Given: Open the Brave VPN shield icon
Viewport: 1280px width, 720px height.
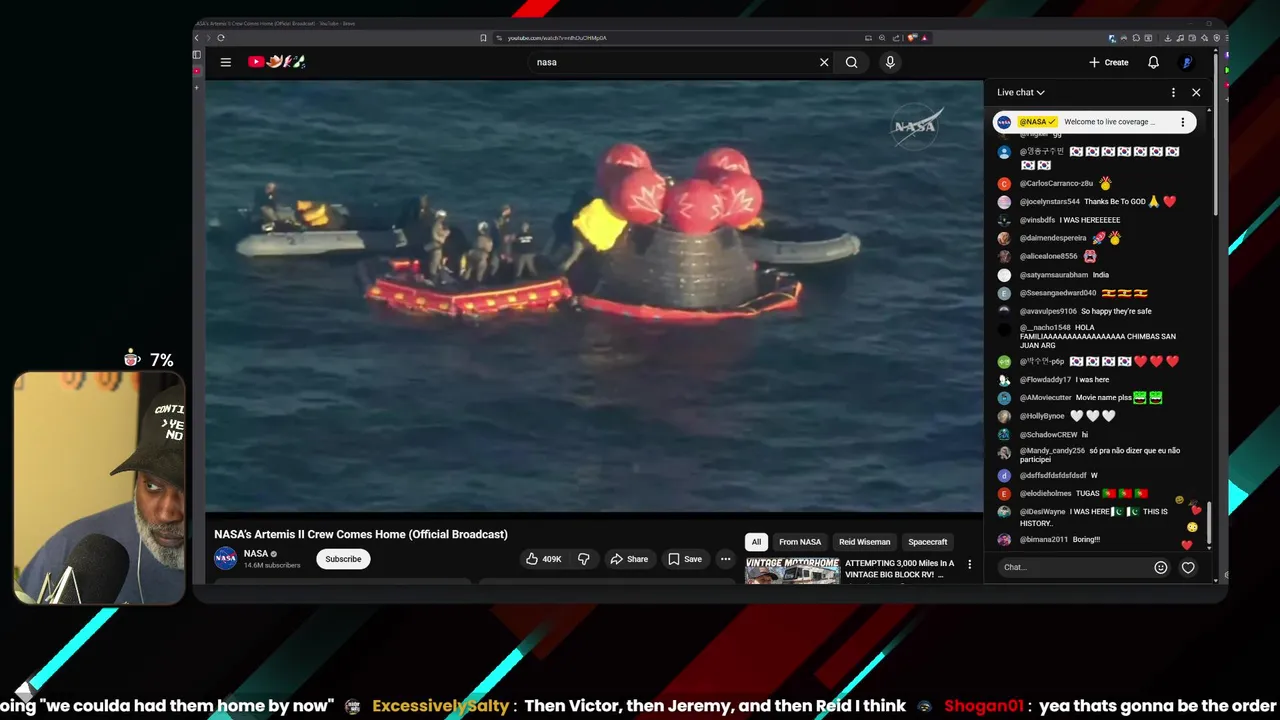Looking at the screenshot, I should coord(1216,38).
